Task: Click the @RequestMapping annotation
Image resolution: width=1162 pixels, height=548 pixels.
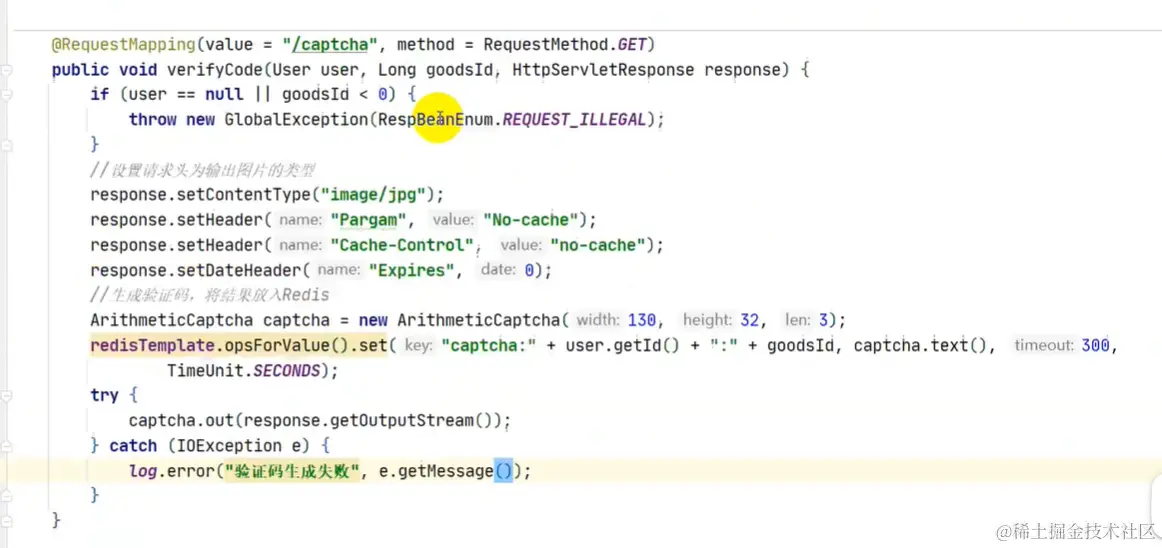Action: 124,44
